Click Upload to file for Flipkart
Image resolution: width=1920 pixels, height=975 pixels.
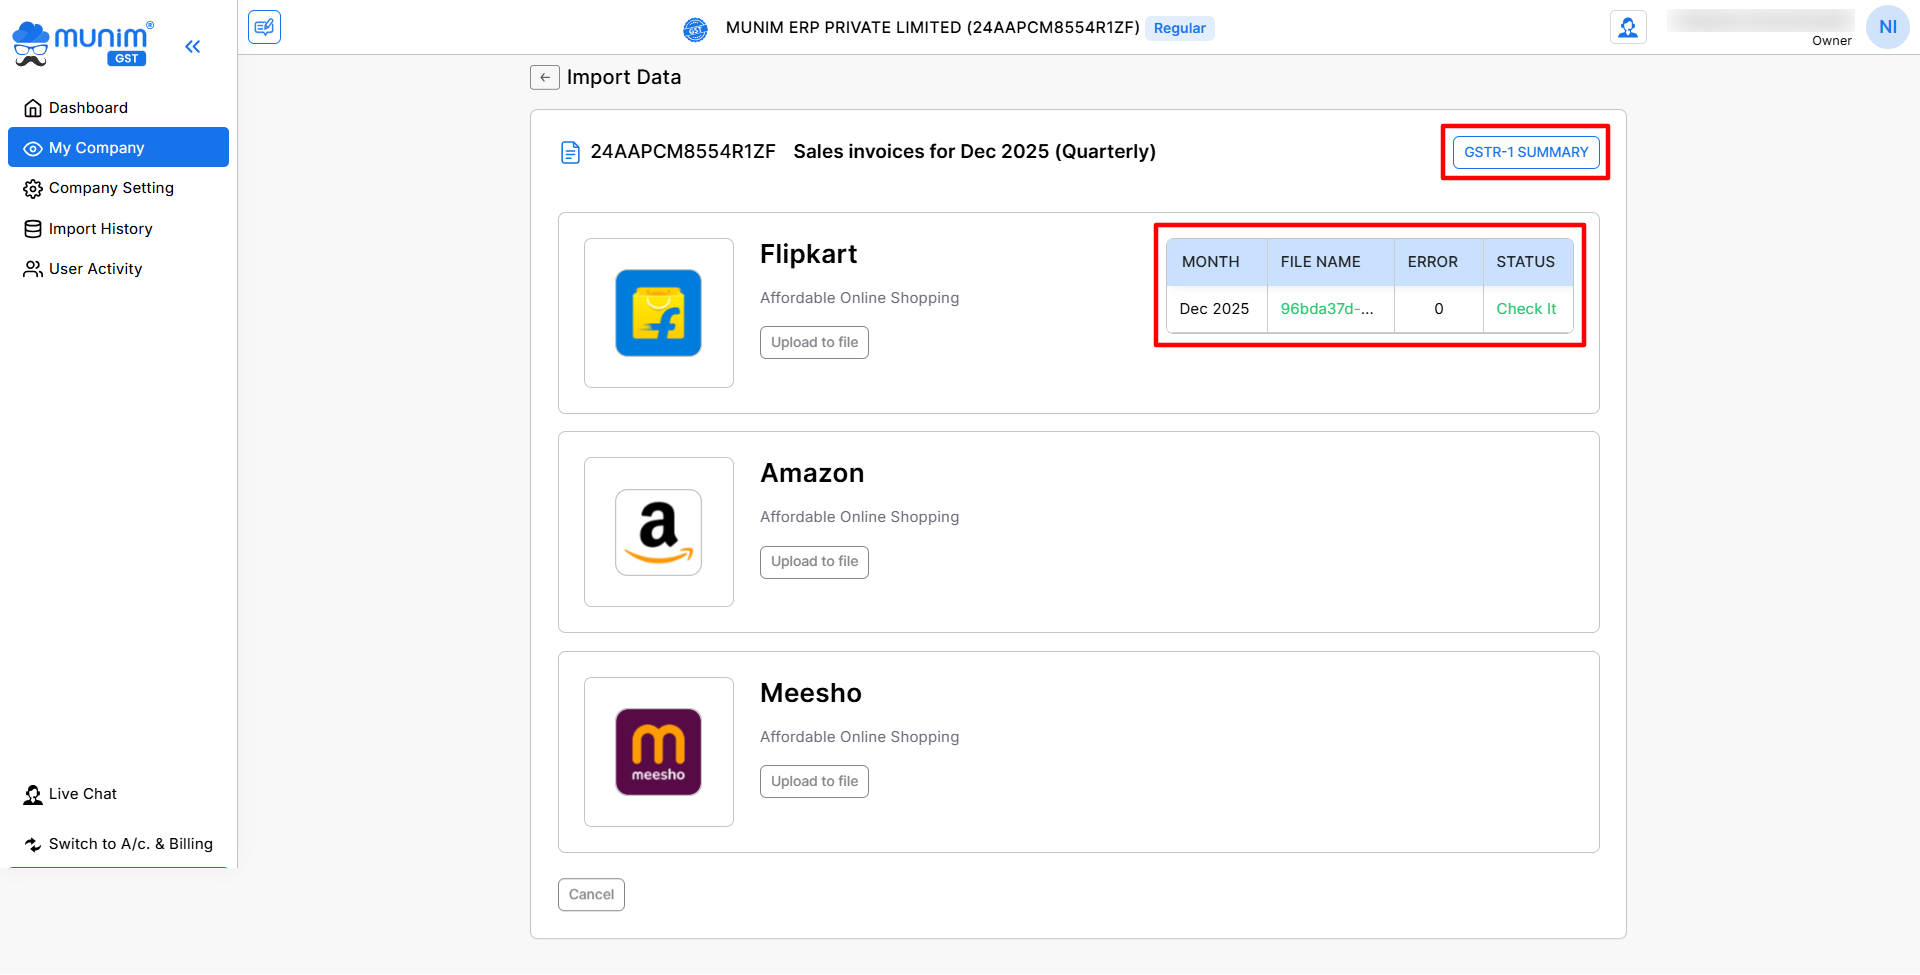point(814,342)
